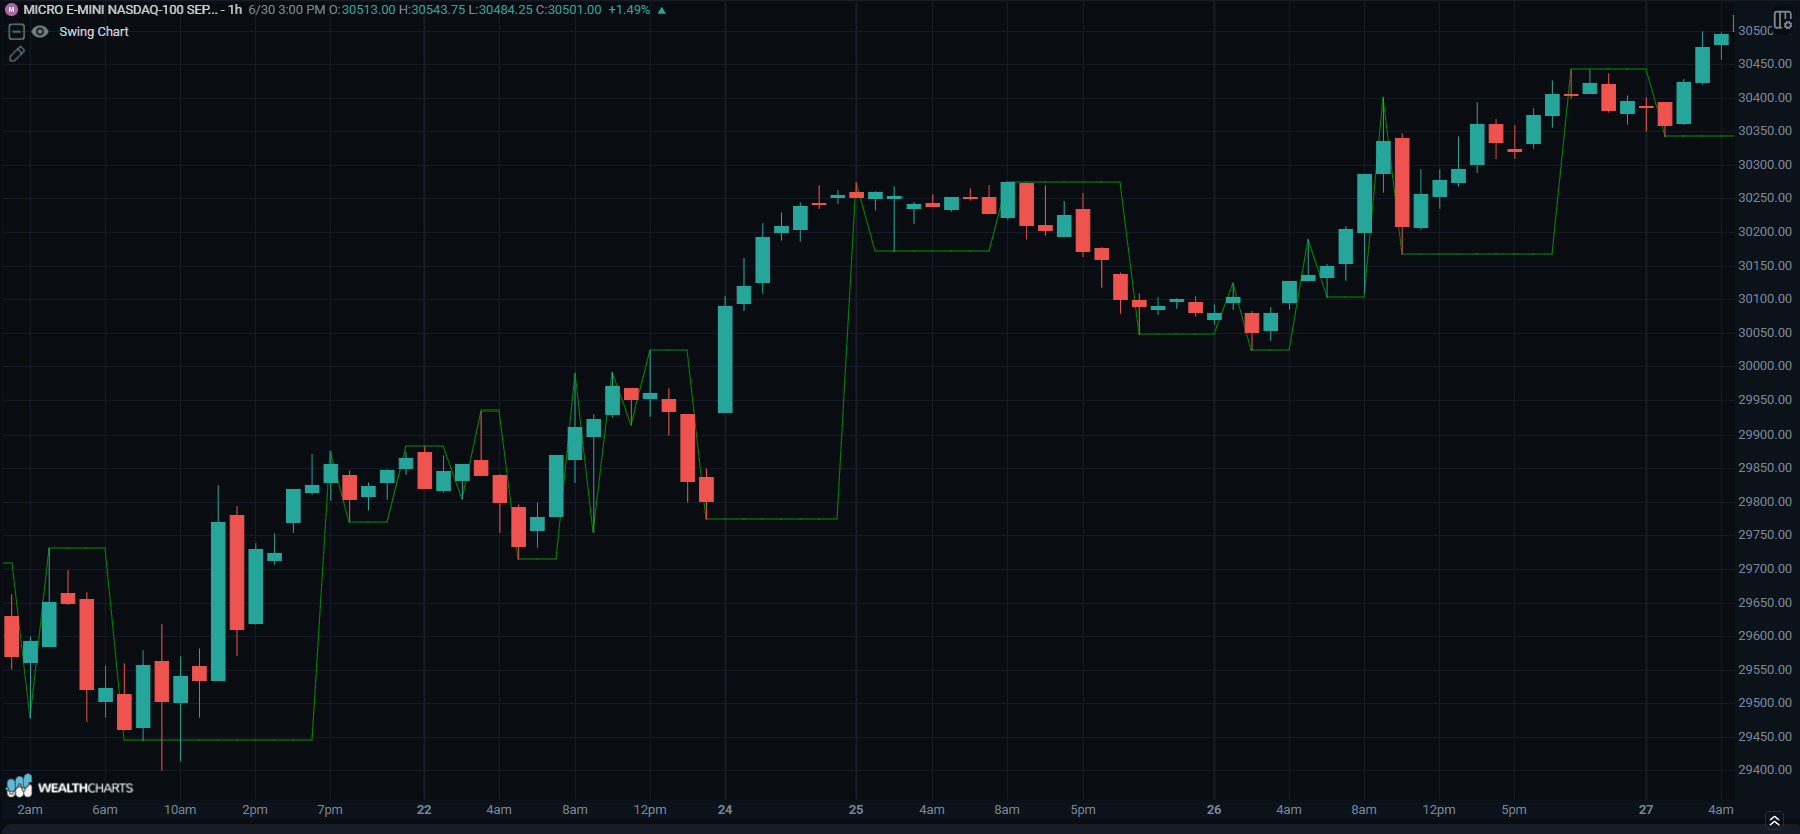Click the high value H:30543.75
This screenshot has height=834, width=1800.
pos(432,10)
